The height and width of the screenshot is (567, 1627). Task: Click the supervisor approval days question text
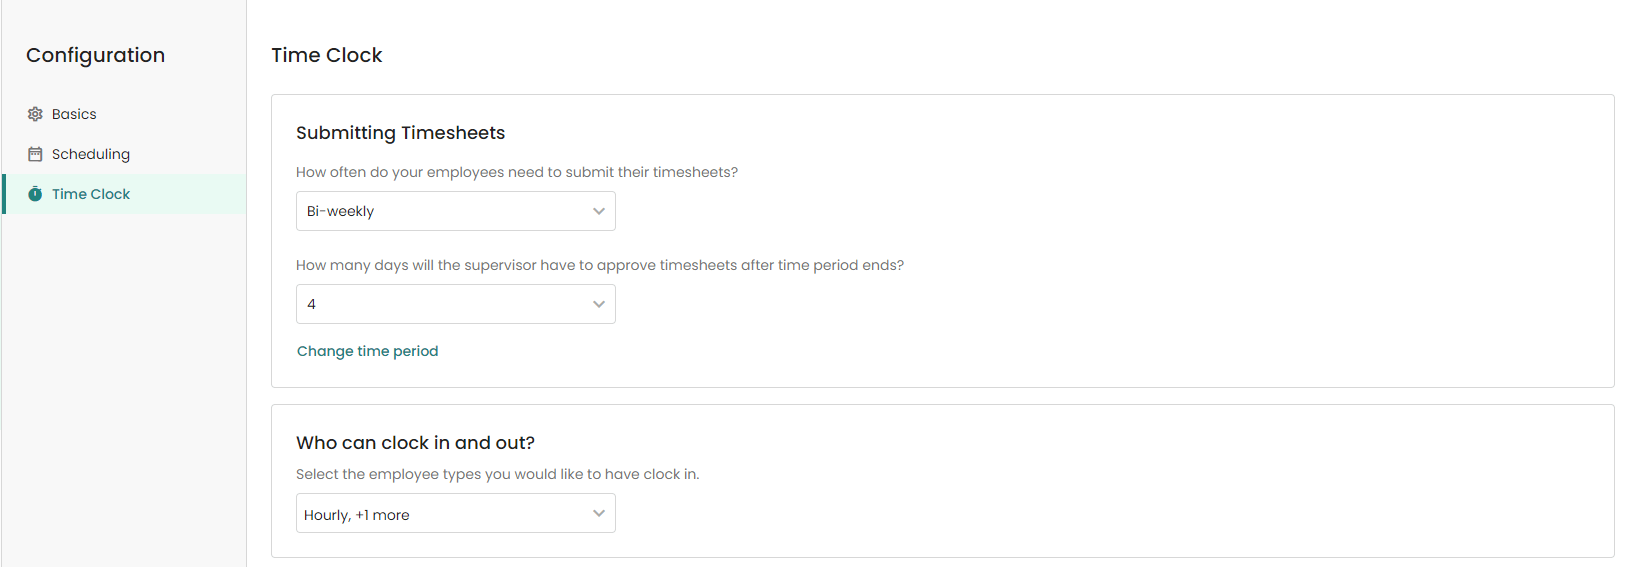pyautogui.click(x=599, y=265)
